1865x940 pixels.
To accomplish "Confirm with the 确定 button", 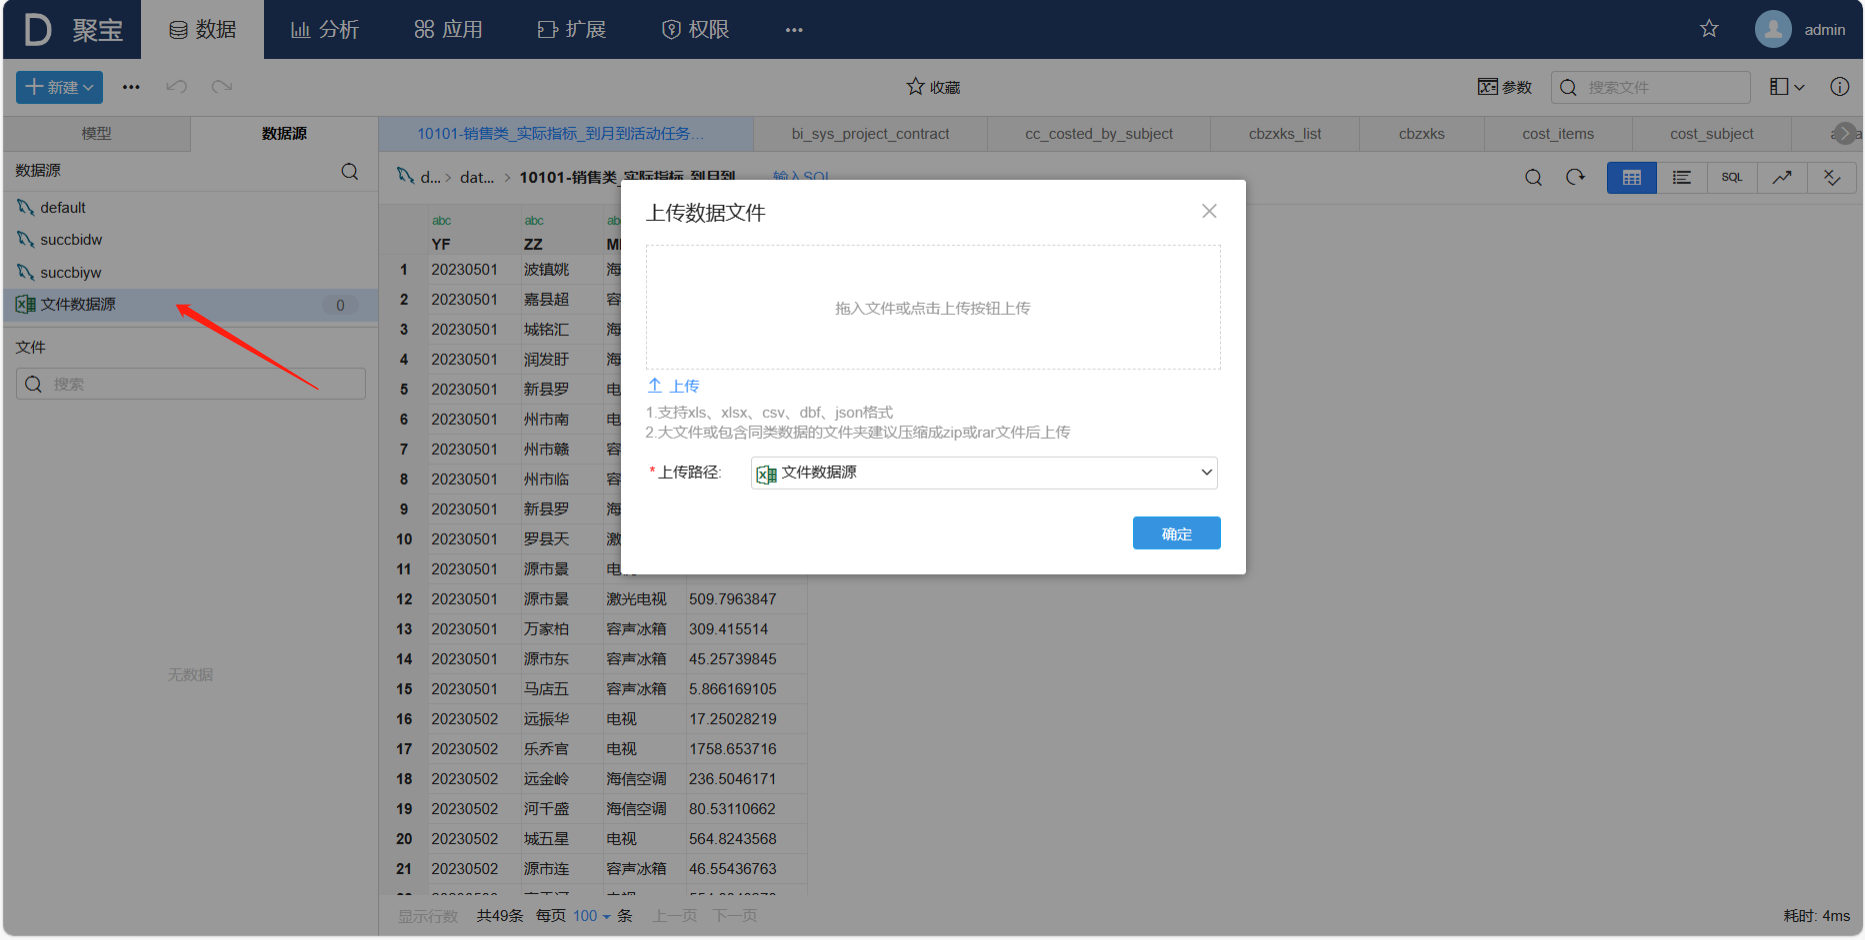I will 1176,533.
